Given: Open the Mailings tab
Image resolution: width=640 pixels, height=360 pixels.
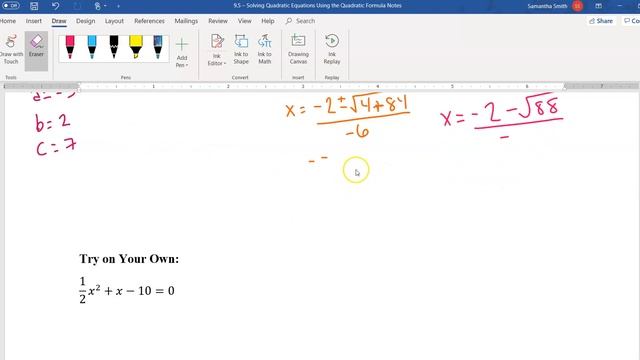Looking at the screenshot, I should [x=186, y=21].
